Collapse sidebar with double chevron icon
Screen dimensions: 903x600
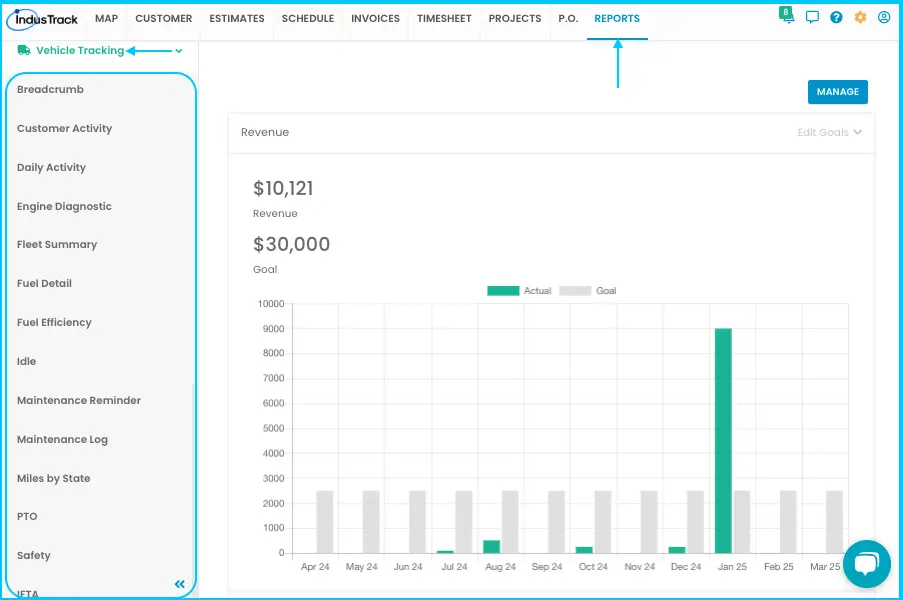click(180, 584)
